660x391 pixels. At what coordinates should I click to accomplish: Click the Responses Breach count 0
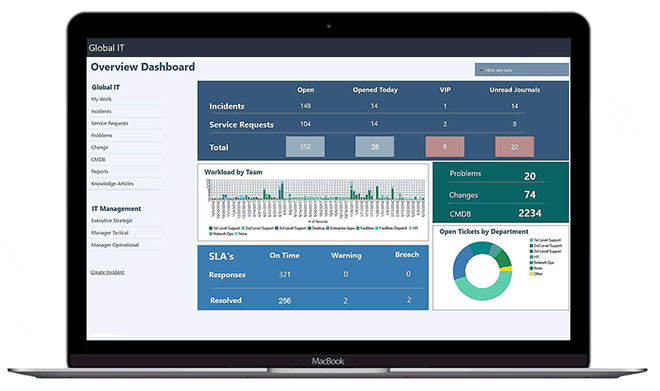(408, 274)
